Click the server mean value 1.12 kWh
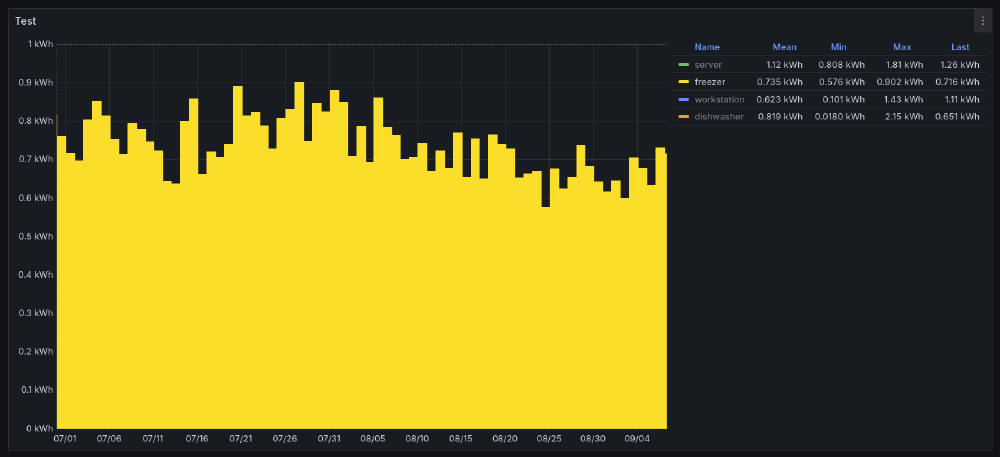Image resolution: width=1000 pixels, height=457 pixels. point(783,65)
